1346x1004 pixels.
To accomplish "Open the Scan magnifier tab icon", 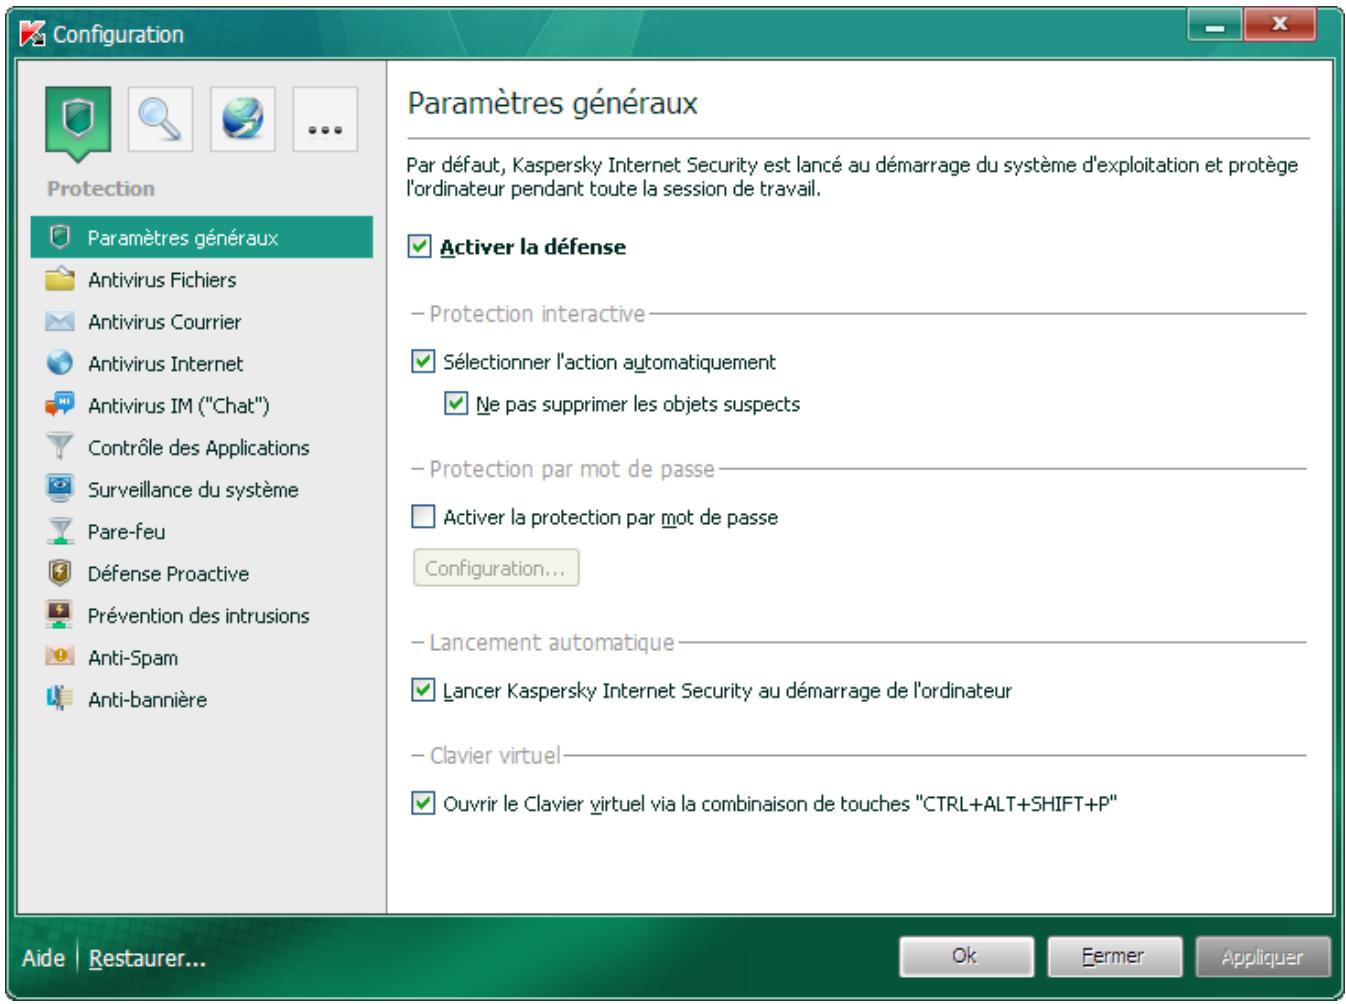I will tap(160, 119).
